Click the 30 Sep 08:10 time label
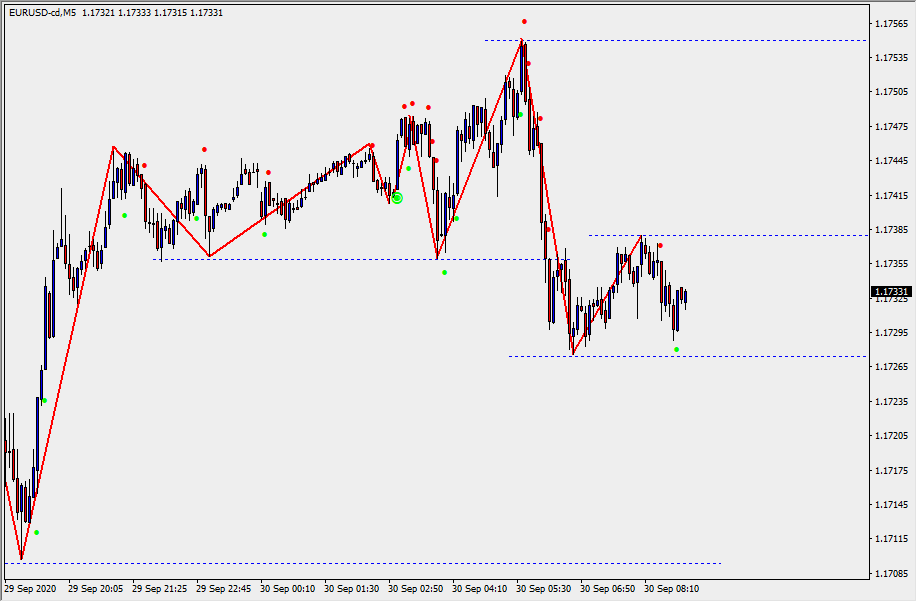This screenshot has height=602, width=917. click(x=671, y=589)
